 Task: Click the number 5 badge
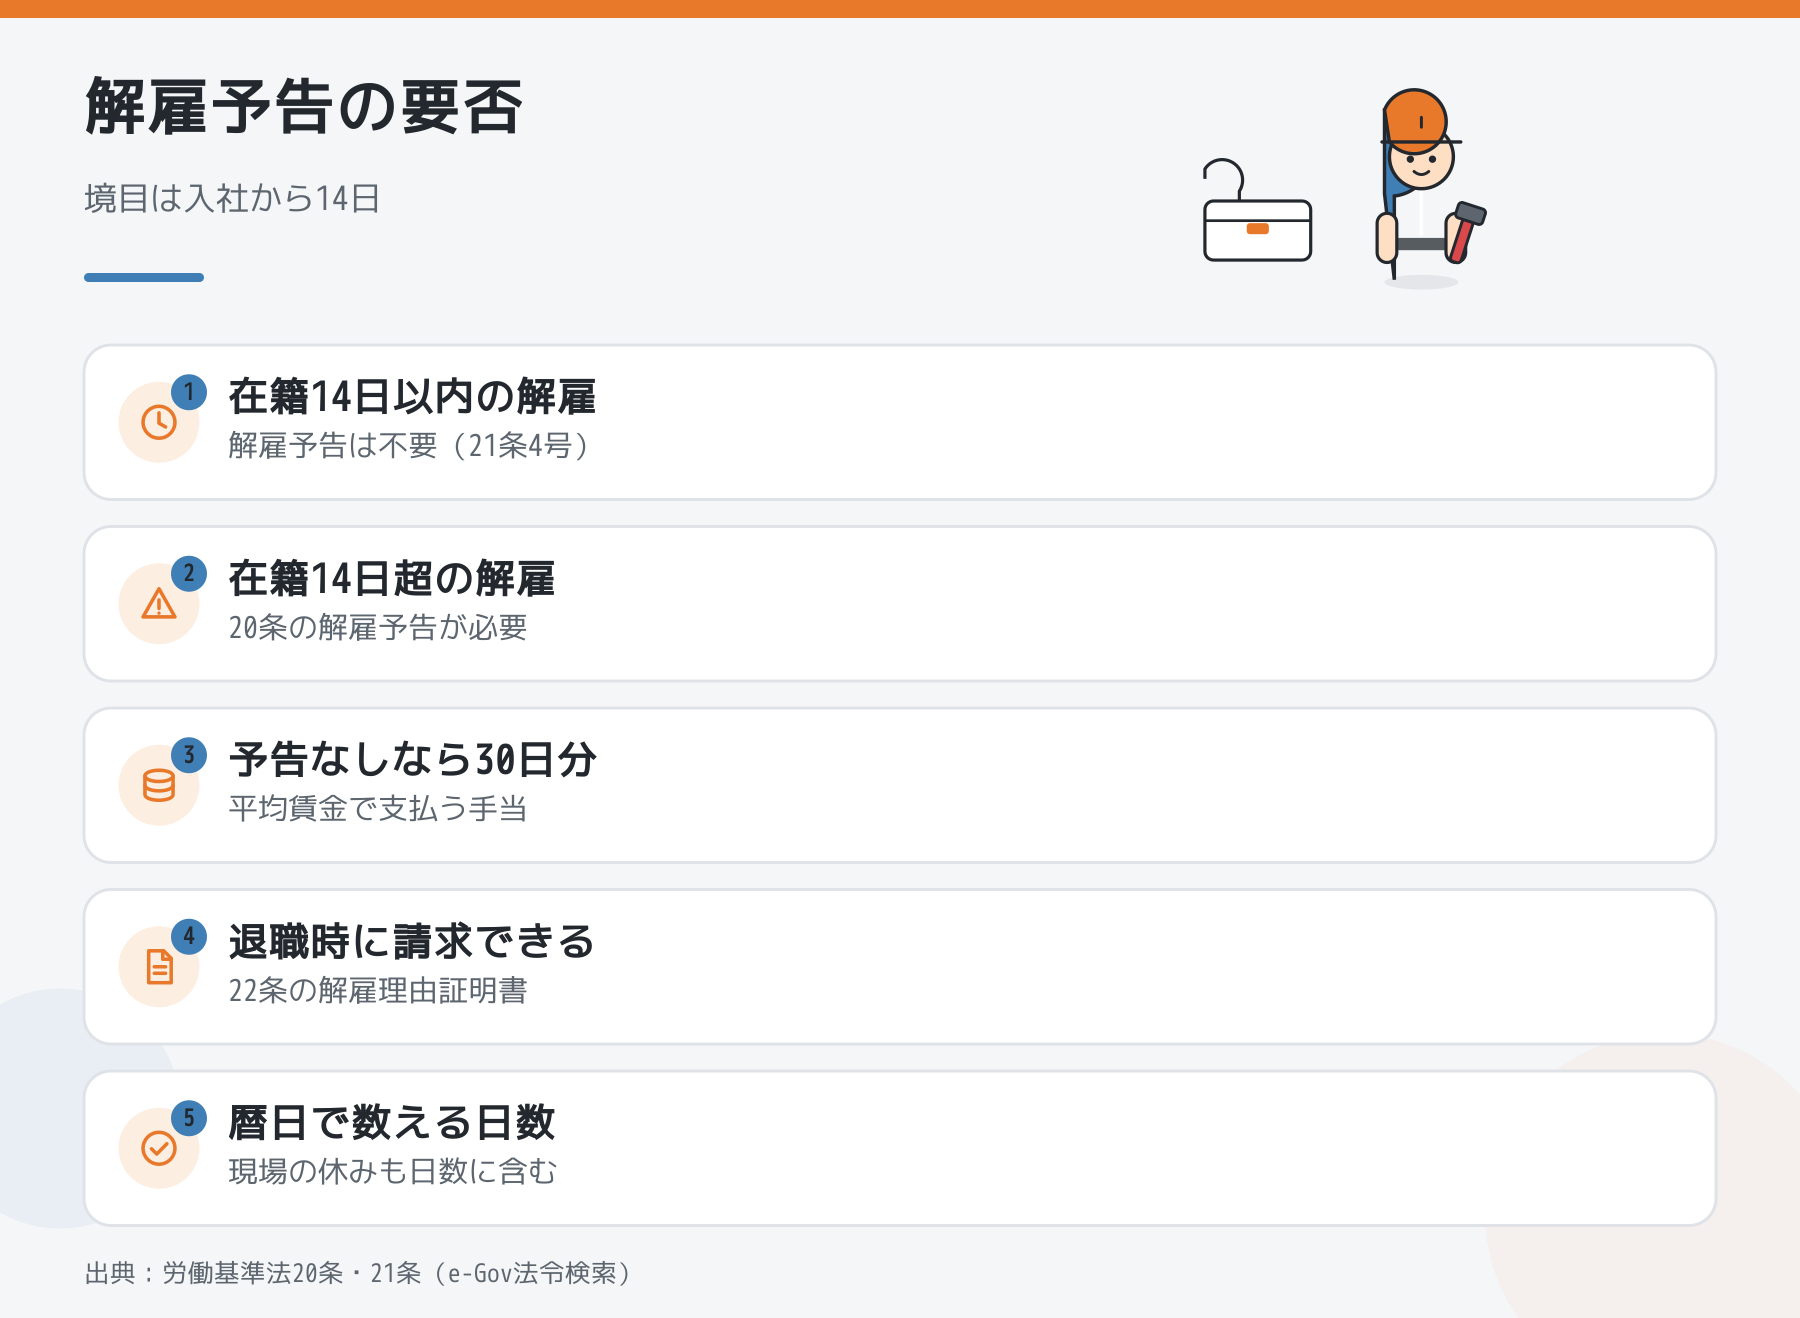[189, 1118]
